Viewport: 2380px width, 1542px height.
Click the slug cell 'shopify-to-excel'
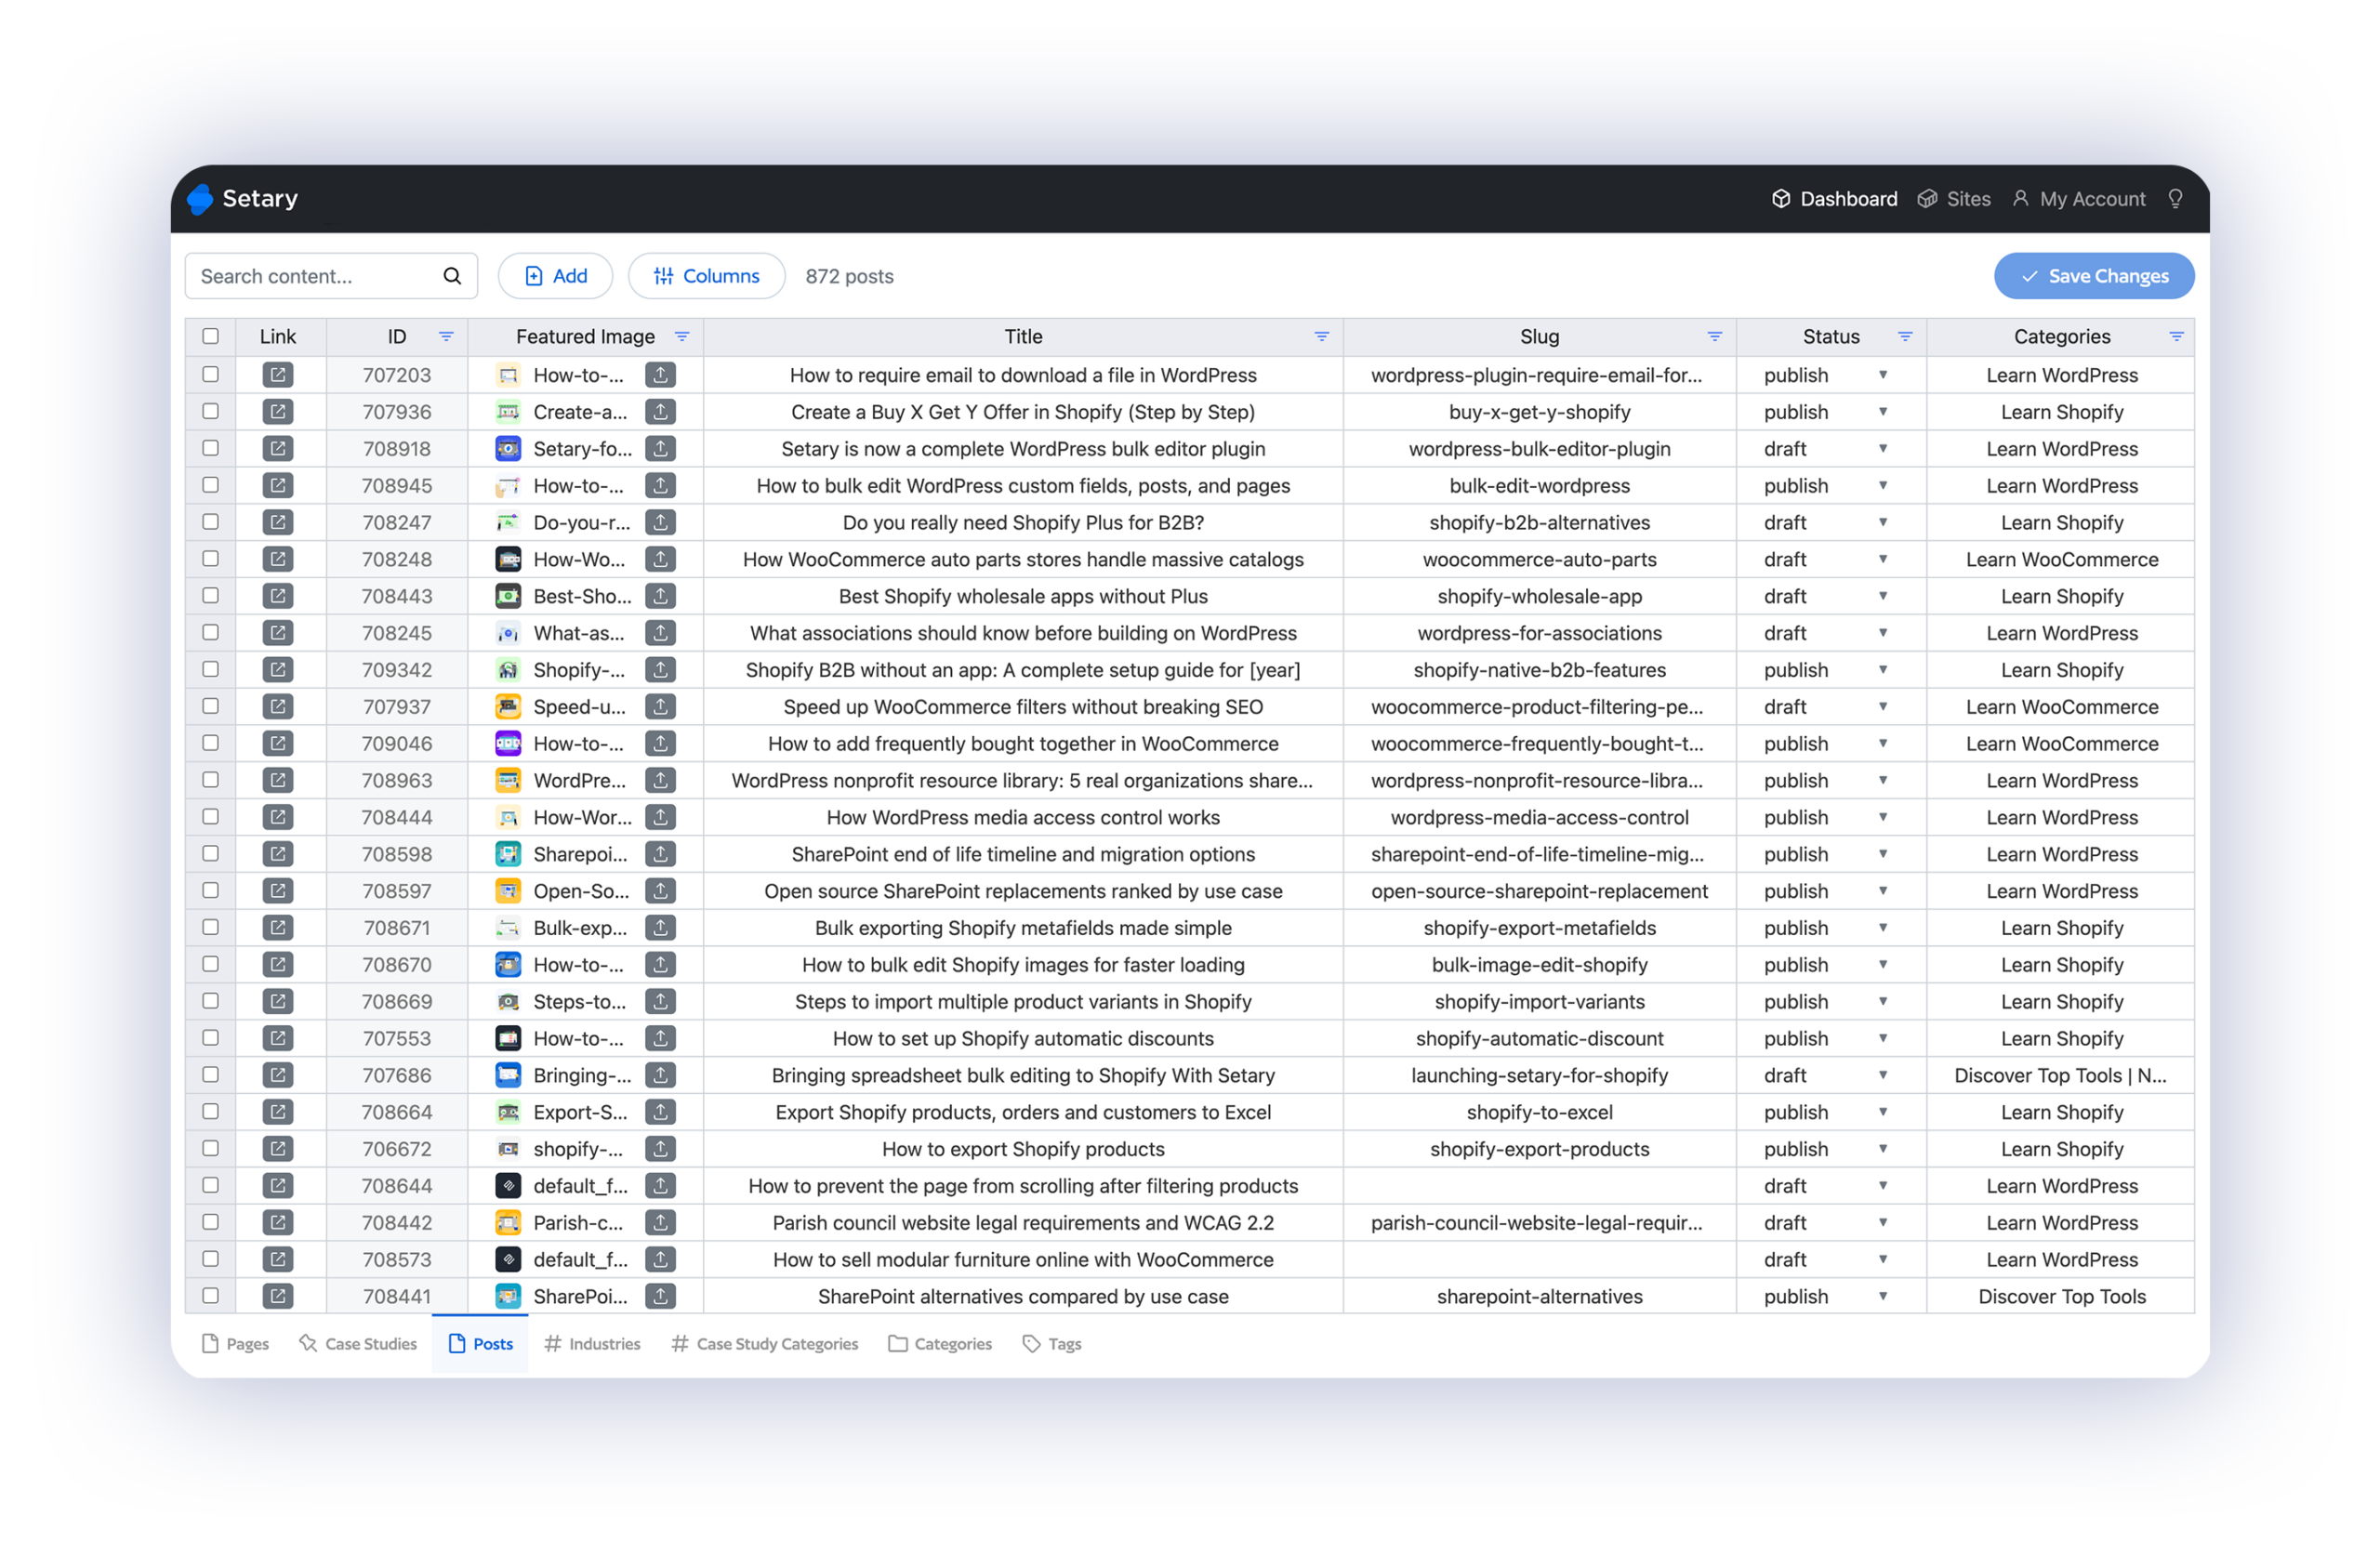click(x=1539, y=1112)
